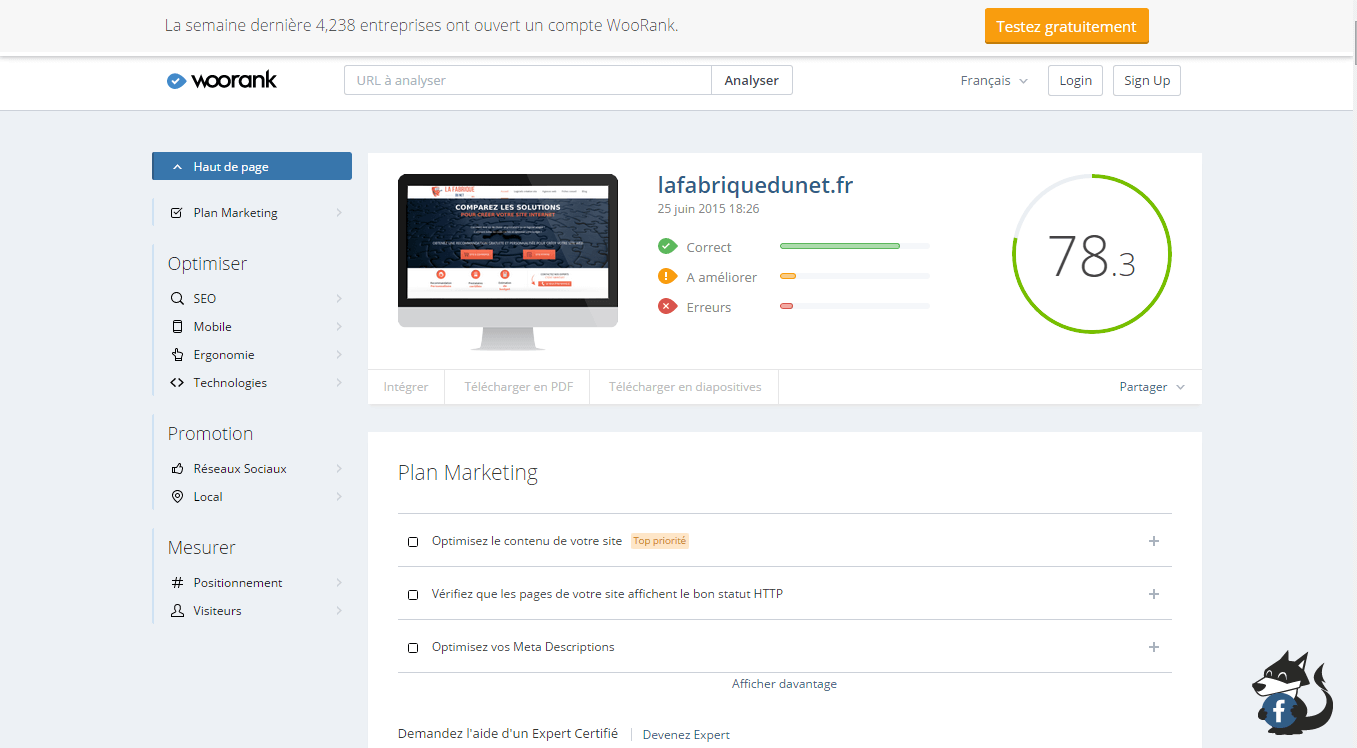The image size is (1357, 748).
Task: Open Positionnement in the sidebar menu
Action: click(x=238, y=583)
